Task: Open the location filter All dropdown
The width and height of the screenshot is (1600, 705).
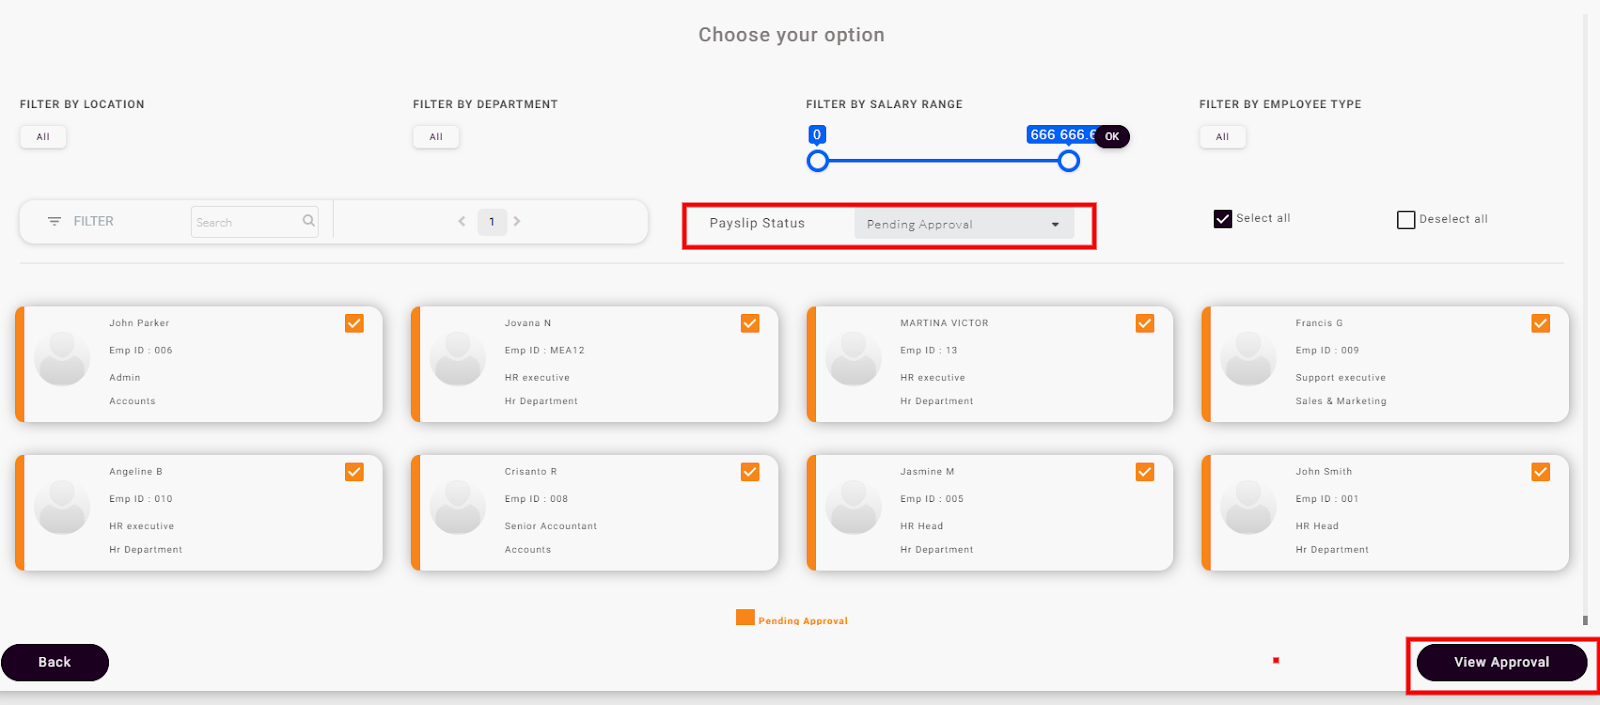Action: [x=43, y=137]
